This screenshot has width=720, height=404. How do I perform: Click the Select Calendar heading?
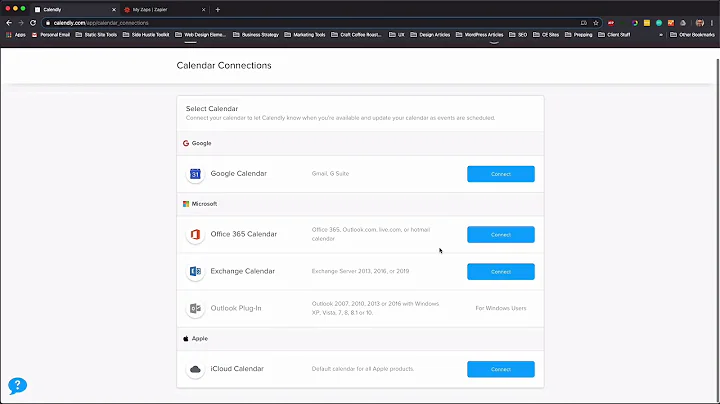212,109
